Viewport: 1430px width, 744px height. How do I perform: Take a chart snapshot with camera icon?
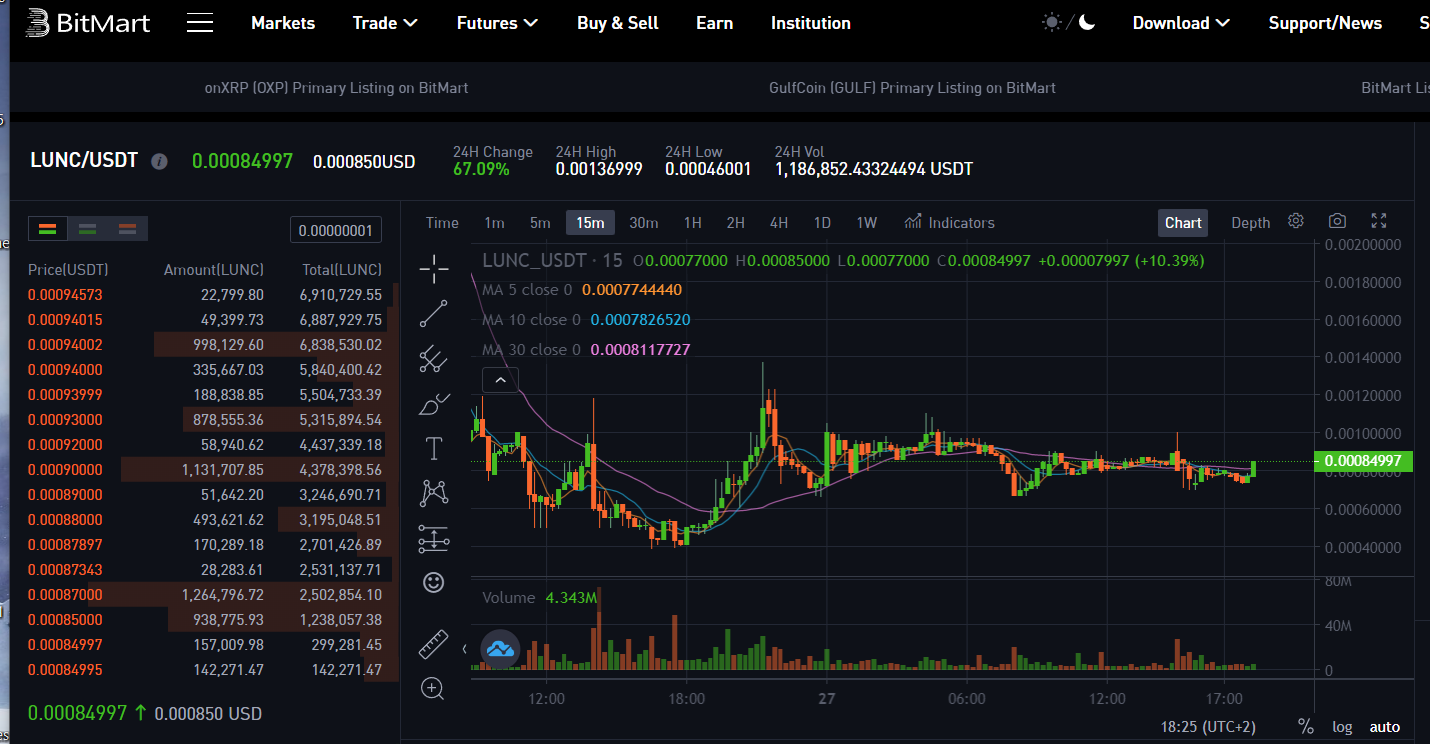coord(1337,221)
